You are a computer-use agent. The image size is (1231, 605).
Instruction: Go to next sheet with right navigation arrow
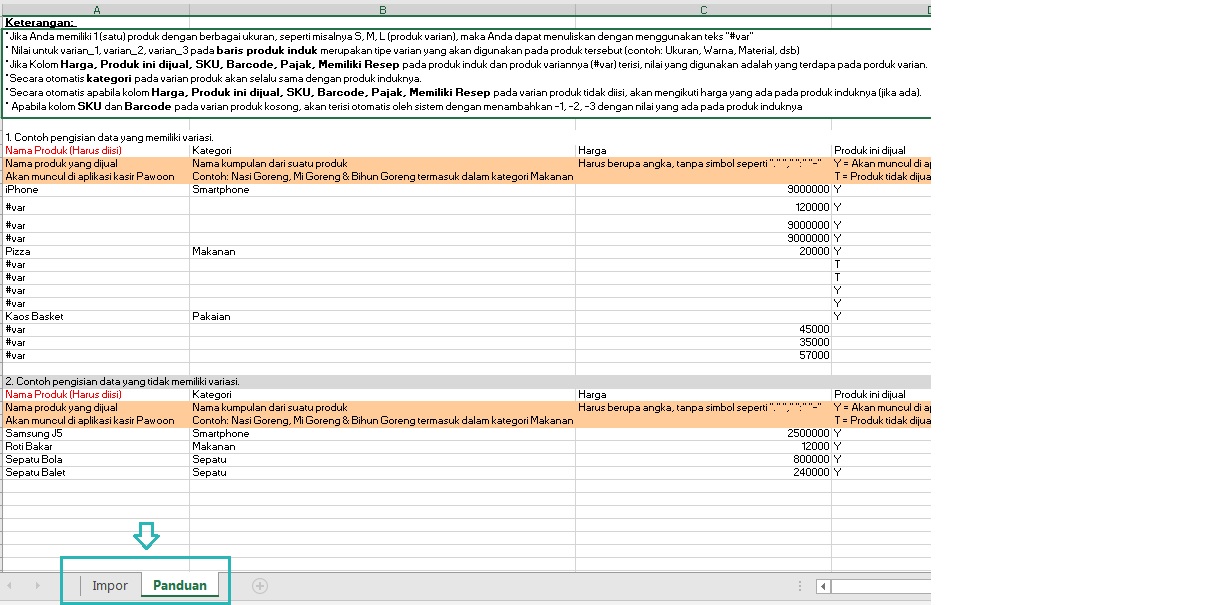tap(38, 586)
